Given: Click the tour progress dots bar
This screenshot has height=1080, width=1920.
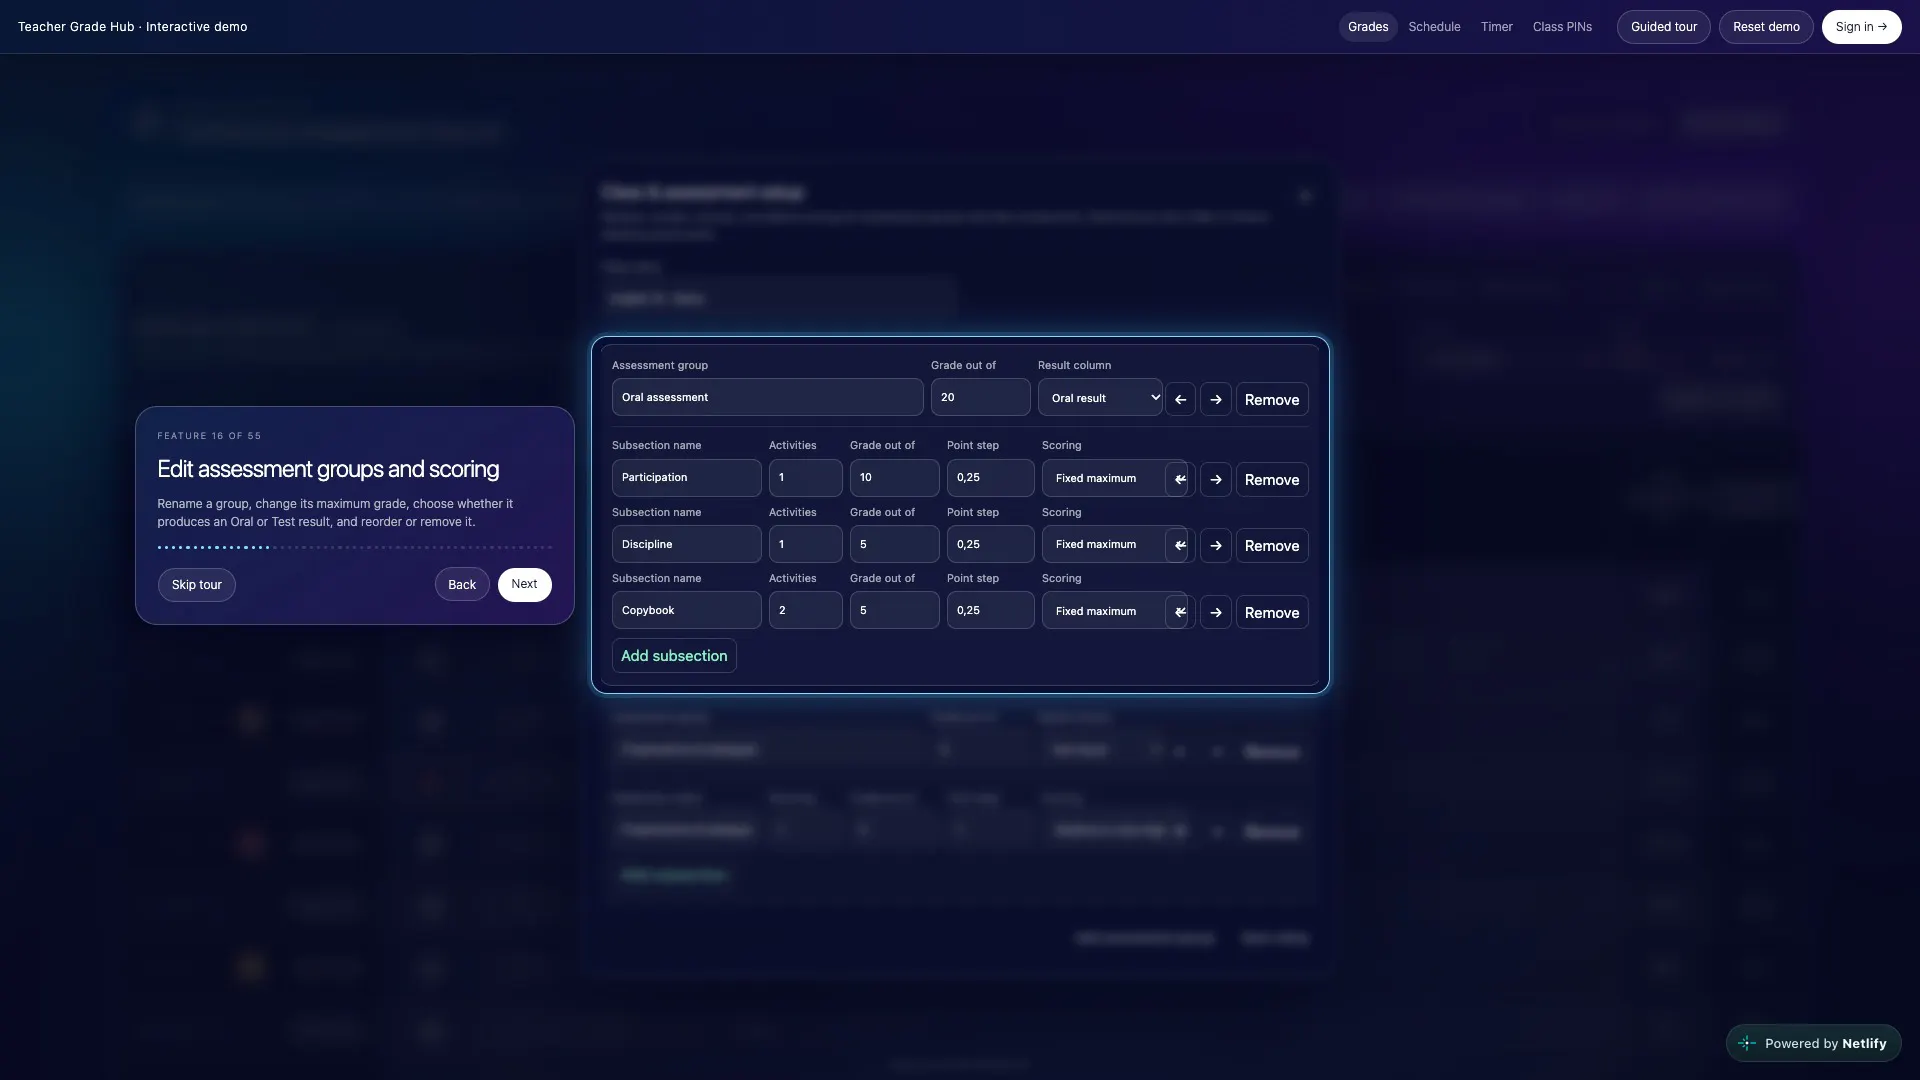Looking at the screenshot, I should (354, 547).
